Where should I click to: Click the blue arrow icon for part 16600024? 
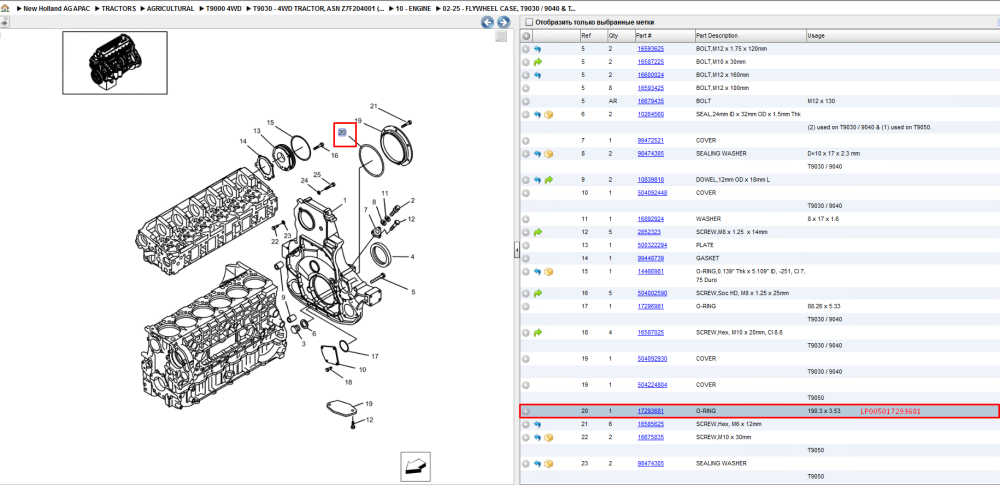(537, 75)
